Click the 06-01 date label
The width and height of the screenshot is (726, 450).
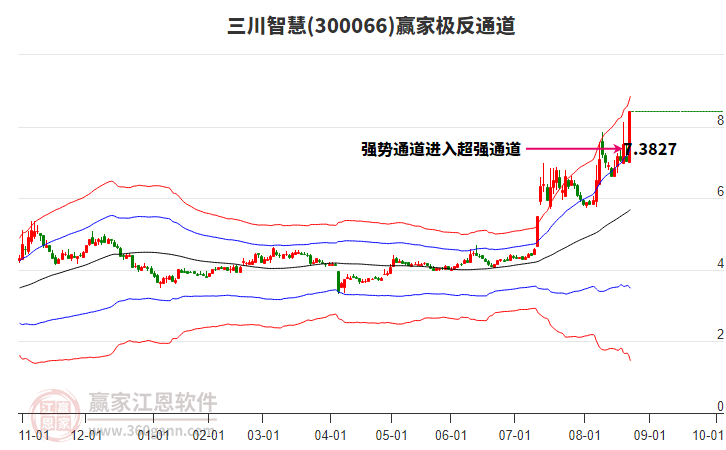pyautogui.click(x=451, y=436)
